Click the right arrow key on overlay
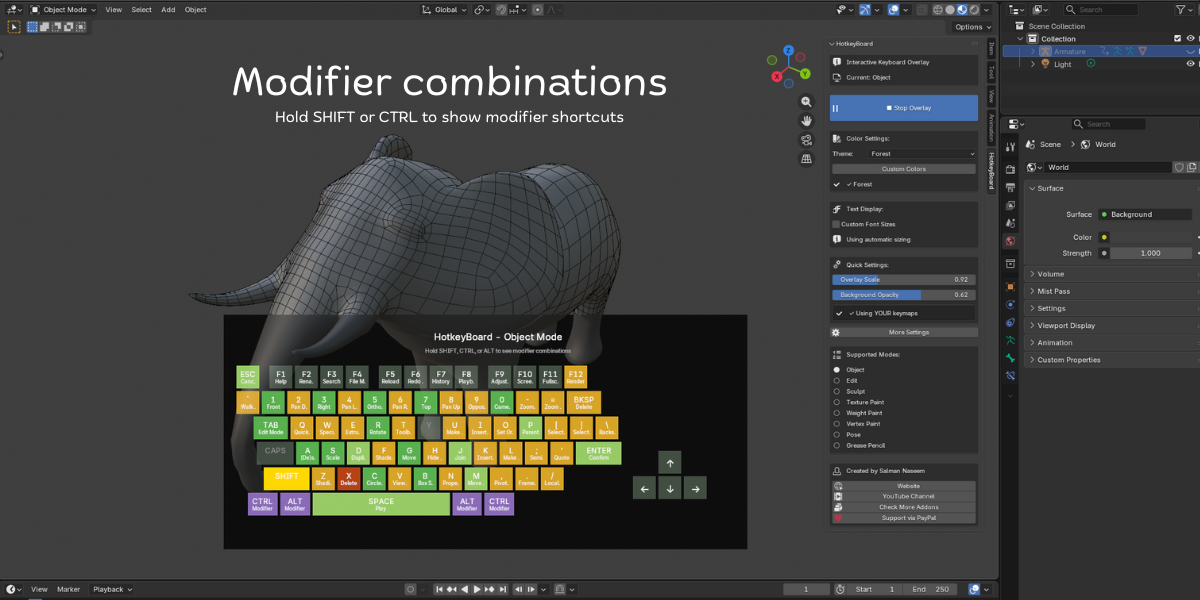Image resolution: width=1200 pixels, height=600 pixels. 694,487
